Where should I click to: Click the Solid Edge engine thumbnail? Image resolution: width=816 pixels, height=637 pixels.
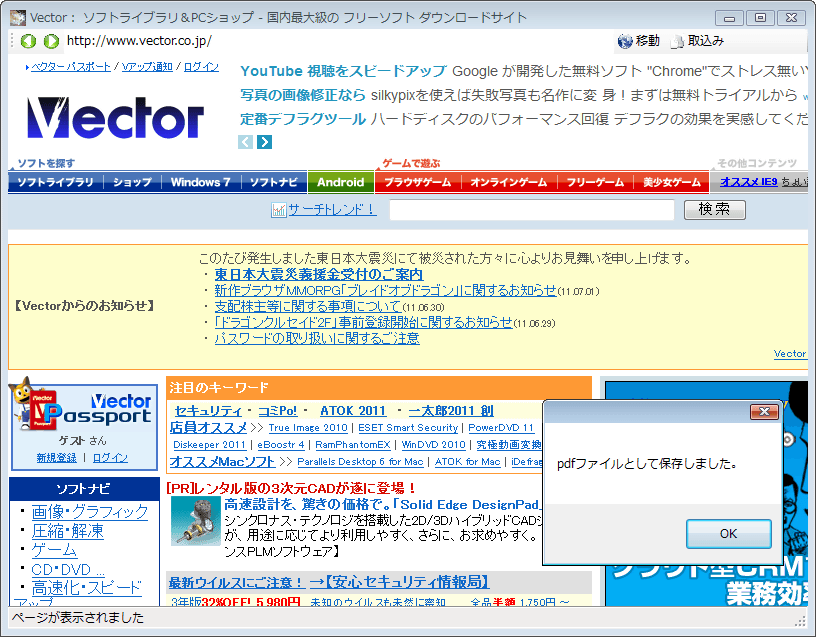(x=196, y=521)
